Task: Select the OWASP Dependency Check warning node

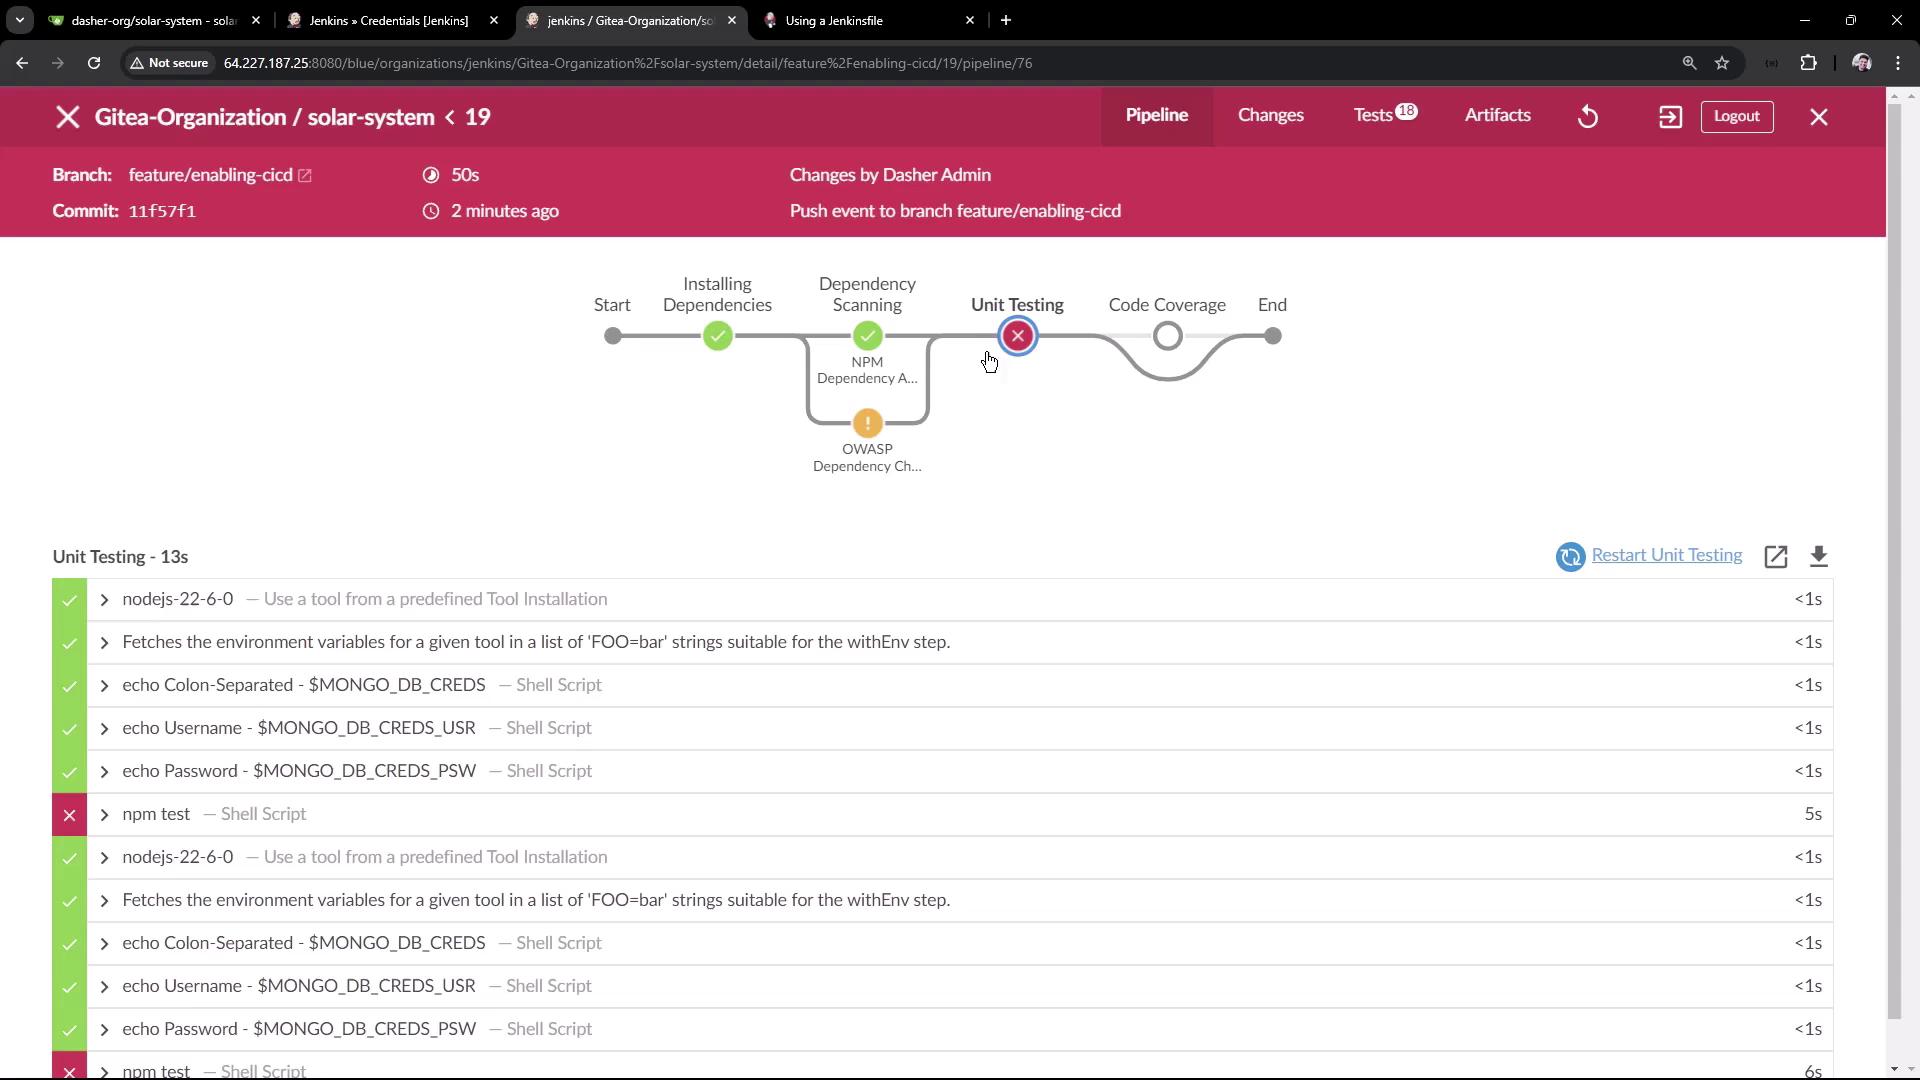Action: point(867,423)
